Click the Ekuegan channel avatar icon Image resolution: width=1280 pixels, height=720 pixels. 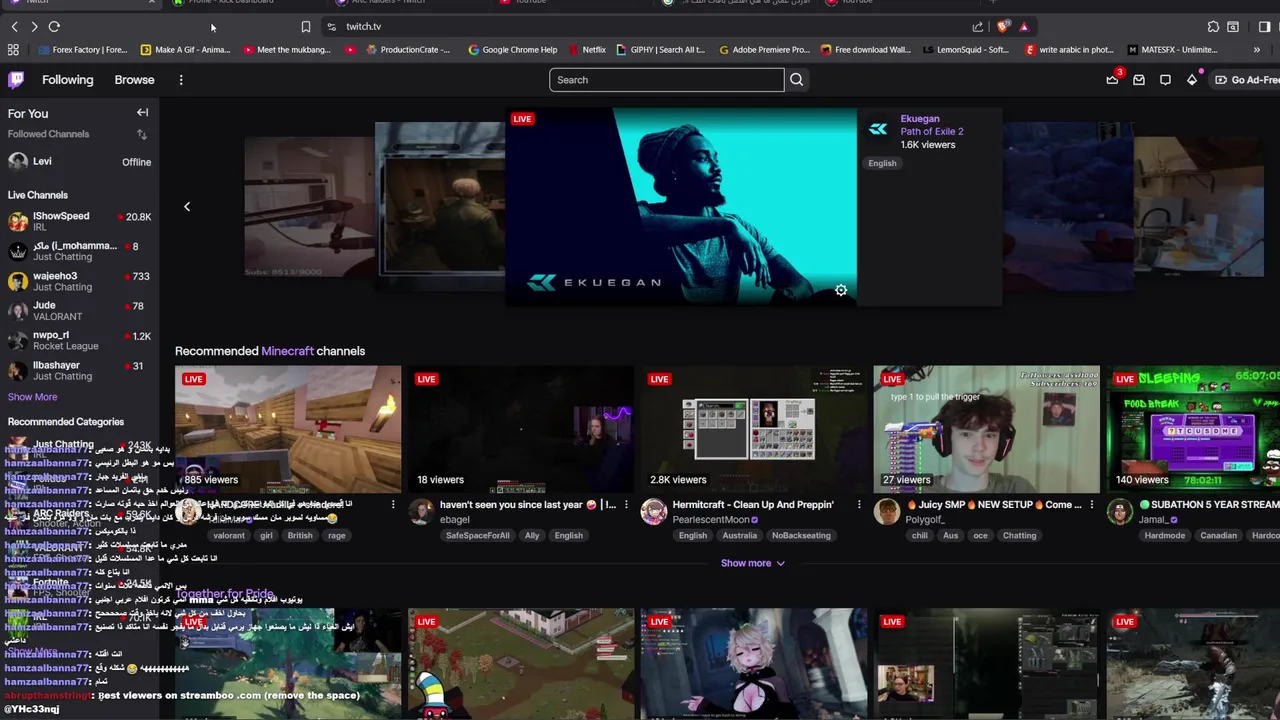[878, 129]
